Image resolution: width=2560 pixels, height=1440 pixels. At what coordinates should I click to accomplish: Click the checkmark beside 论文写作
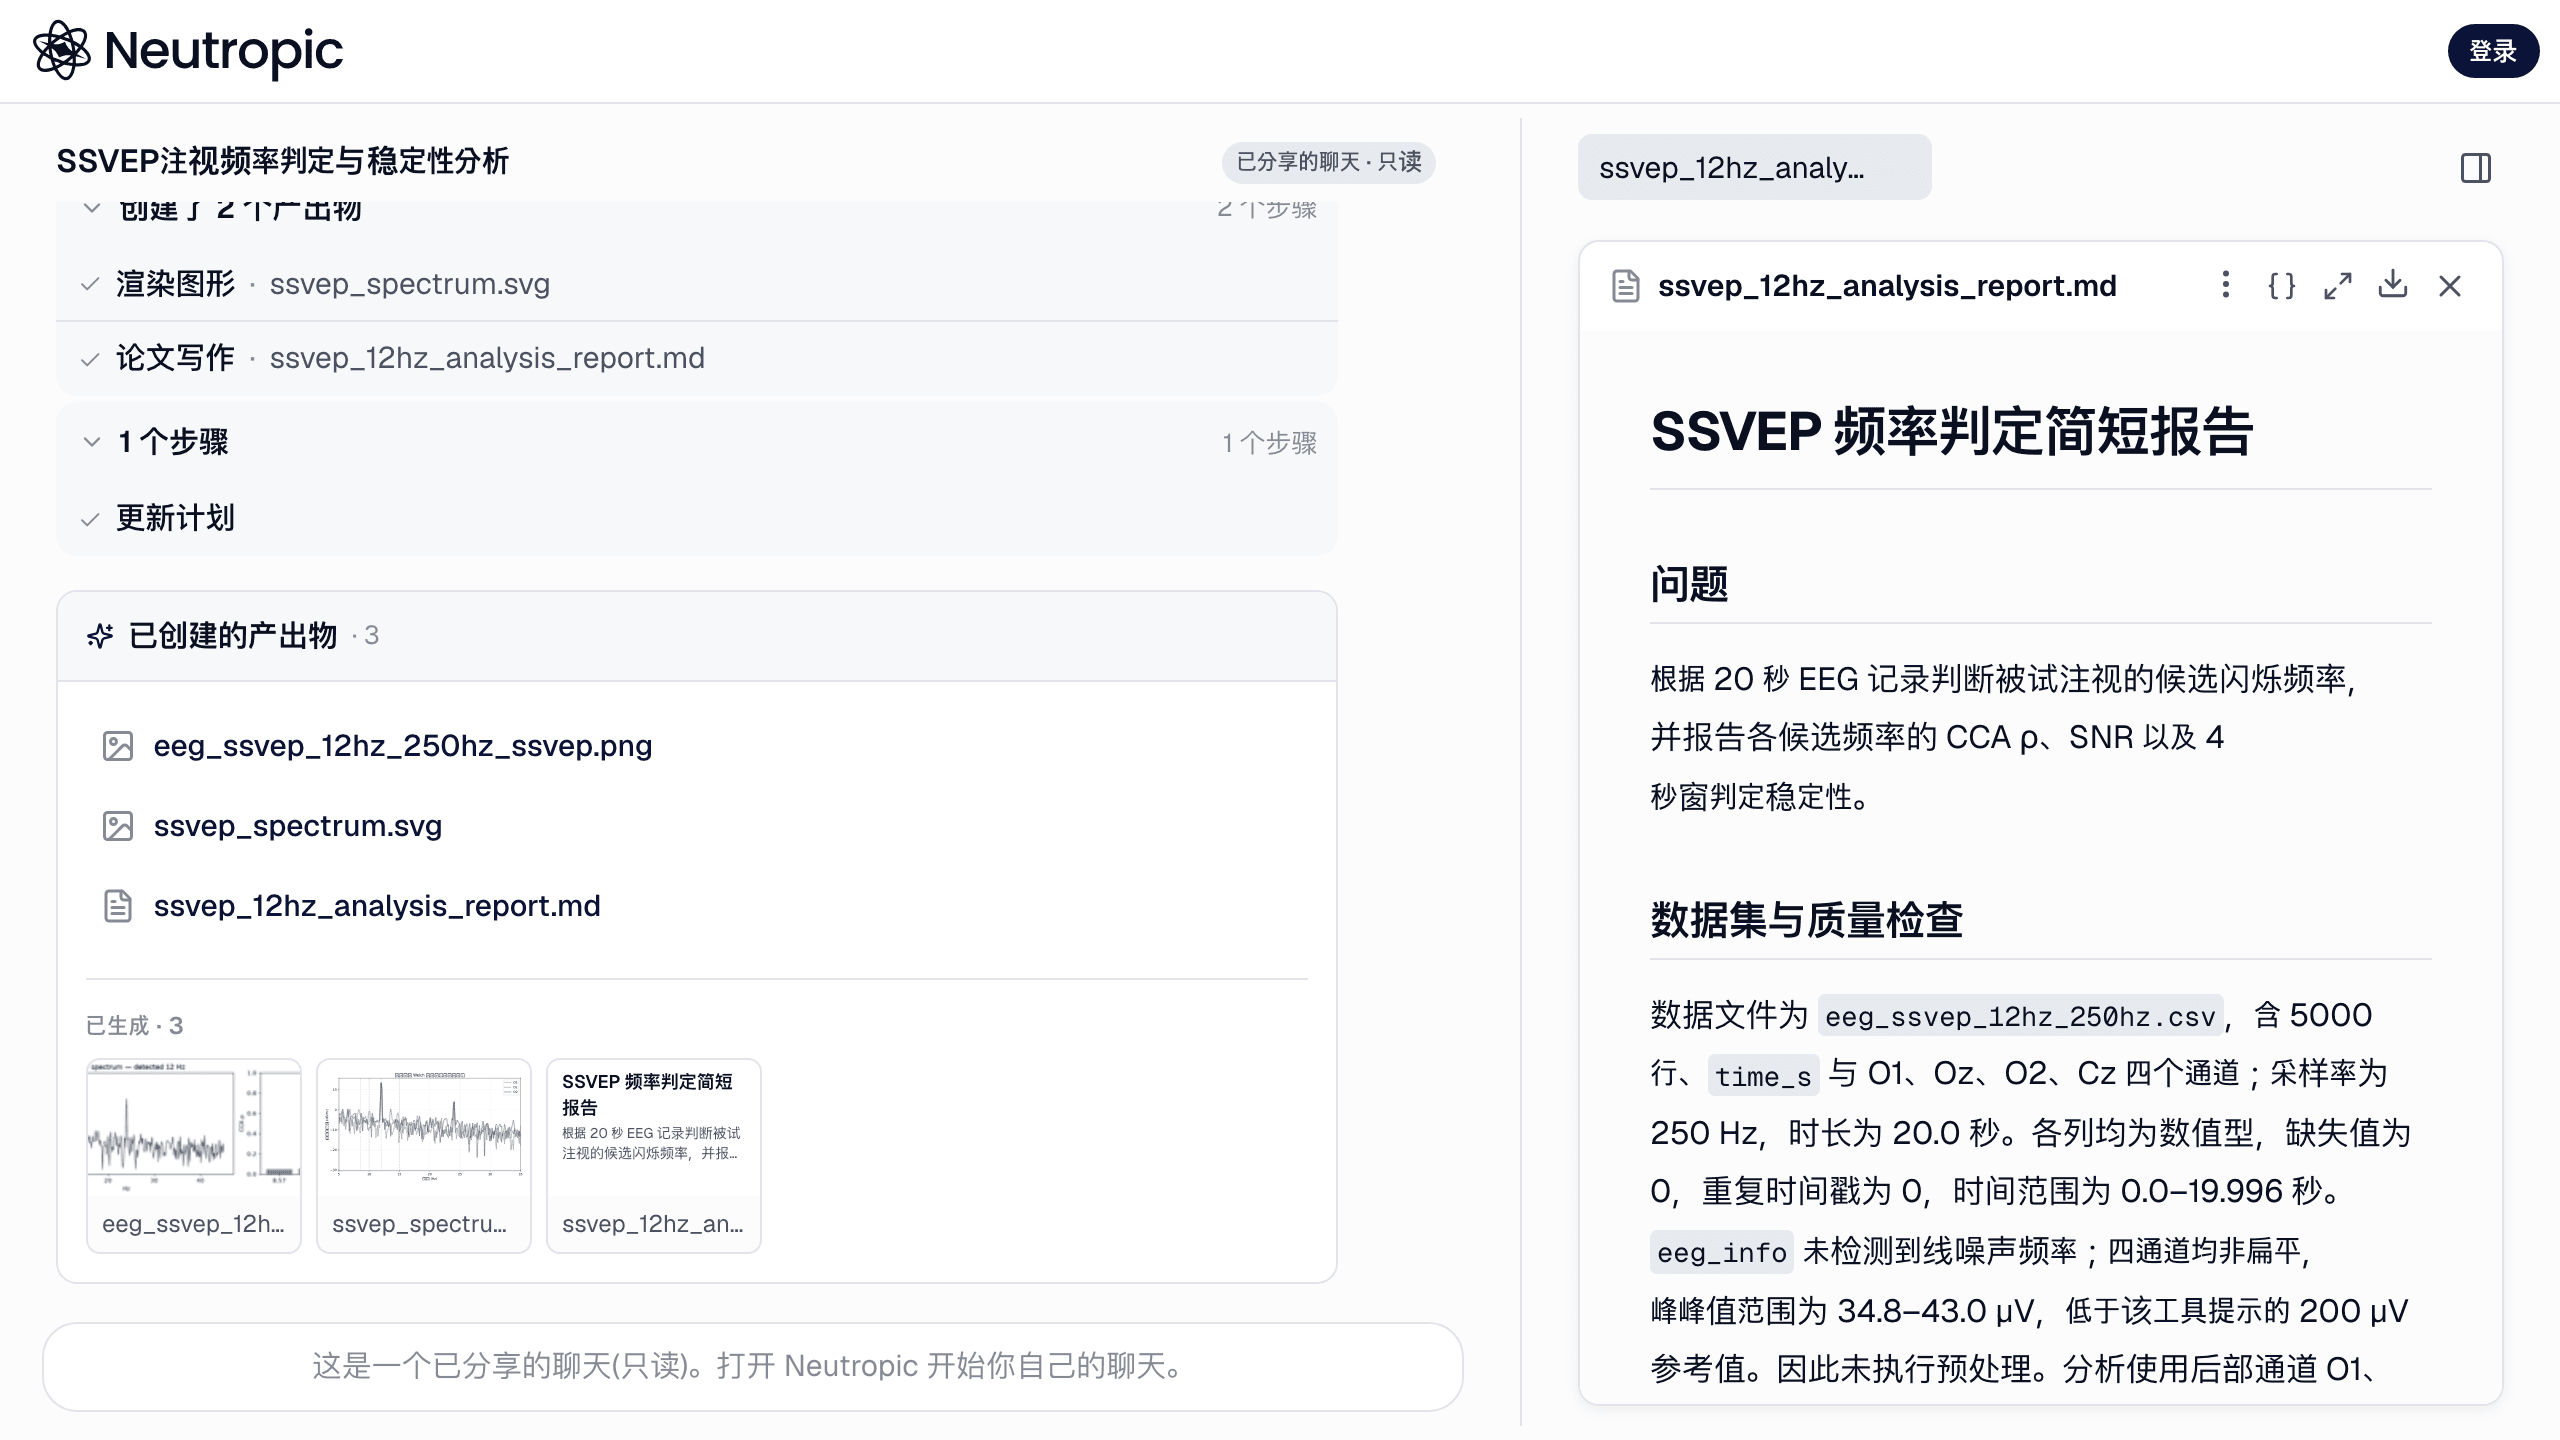click(x=90, y=359)
